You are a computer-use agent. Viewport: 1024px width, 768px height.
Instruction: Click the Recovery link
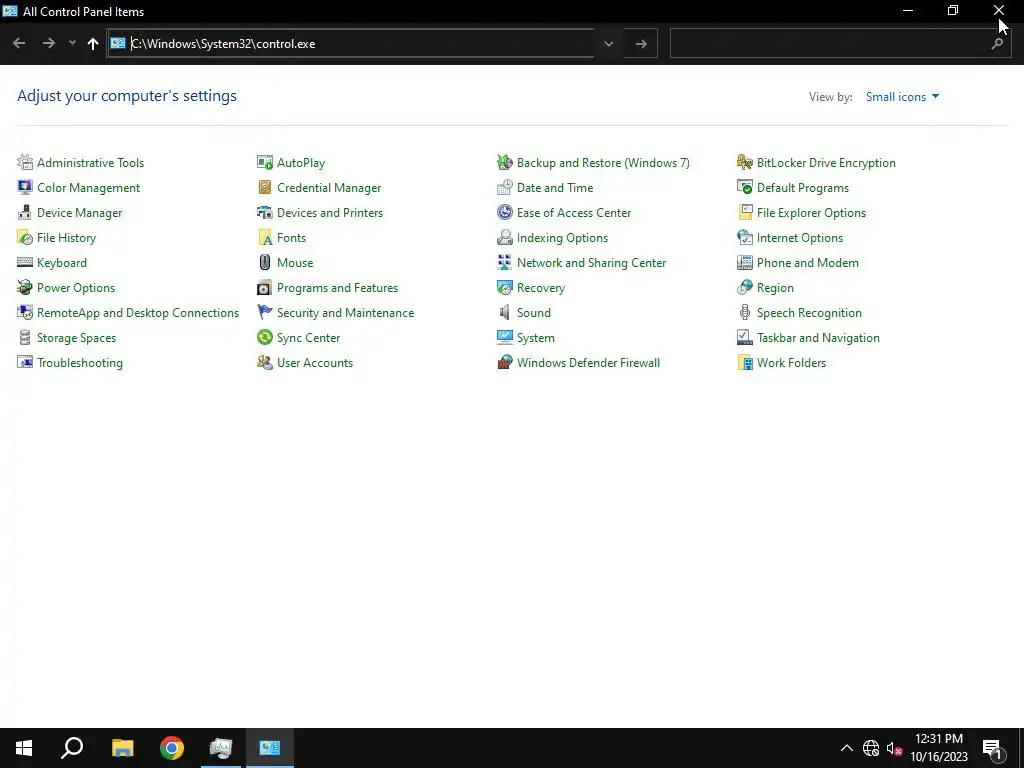541,288
